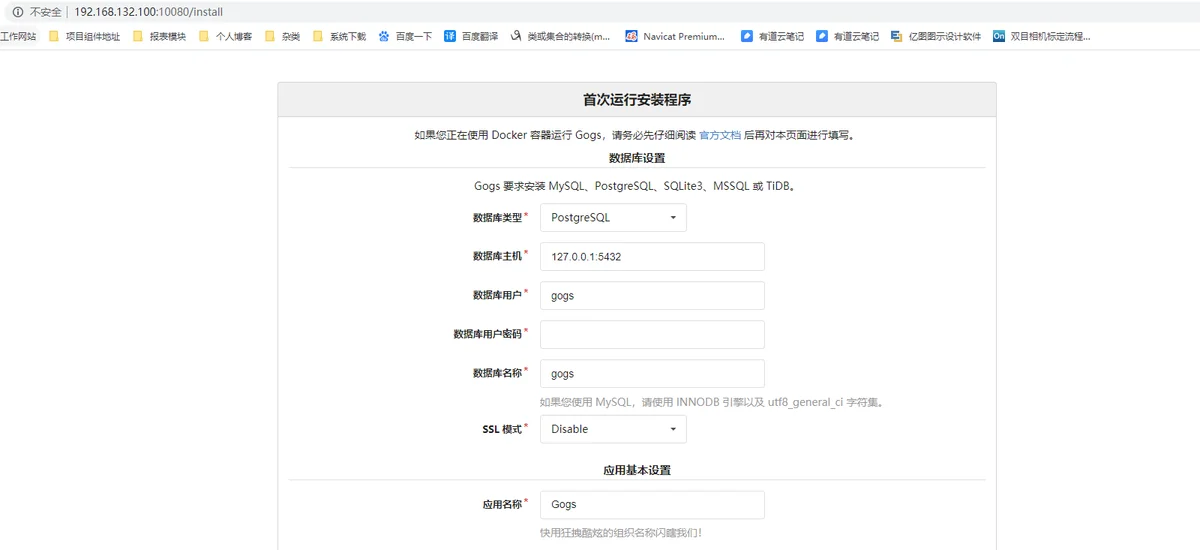1200x550 pixels.
Task: Open the 双目相机标定流程 bookmark icon
Action: (998, 36)
